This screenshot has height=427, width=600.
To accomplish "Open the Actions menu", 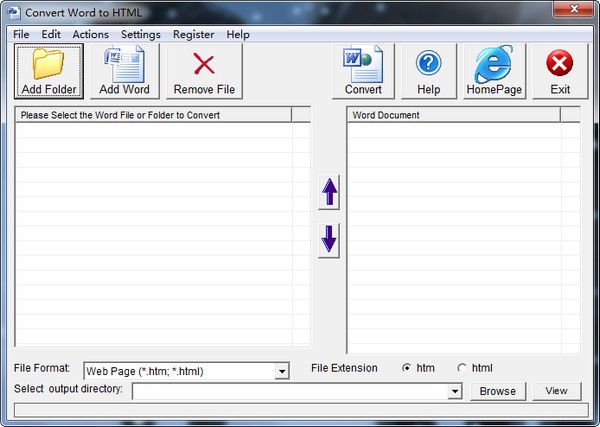I will click(91, 34).
